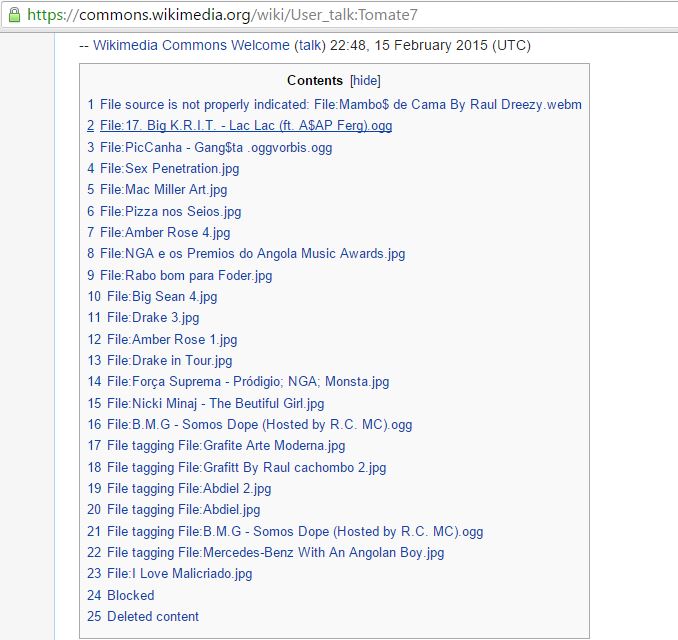Screen dimensions: 678x640
Task: Jump to section 20 File tagging Abdiel.jpg
Action: coord(174,510)
